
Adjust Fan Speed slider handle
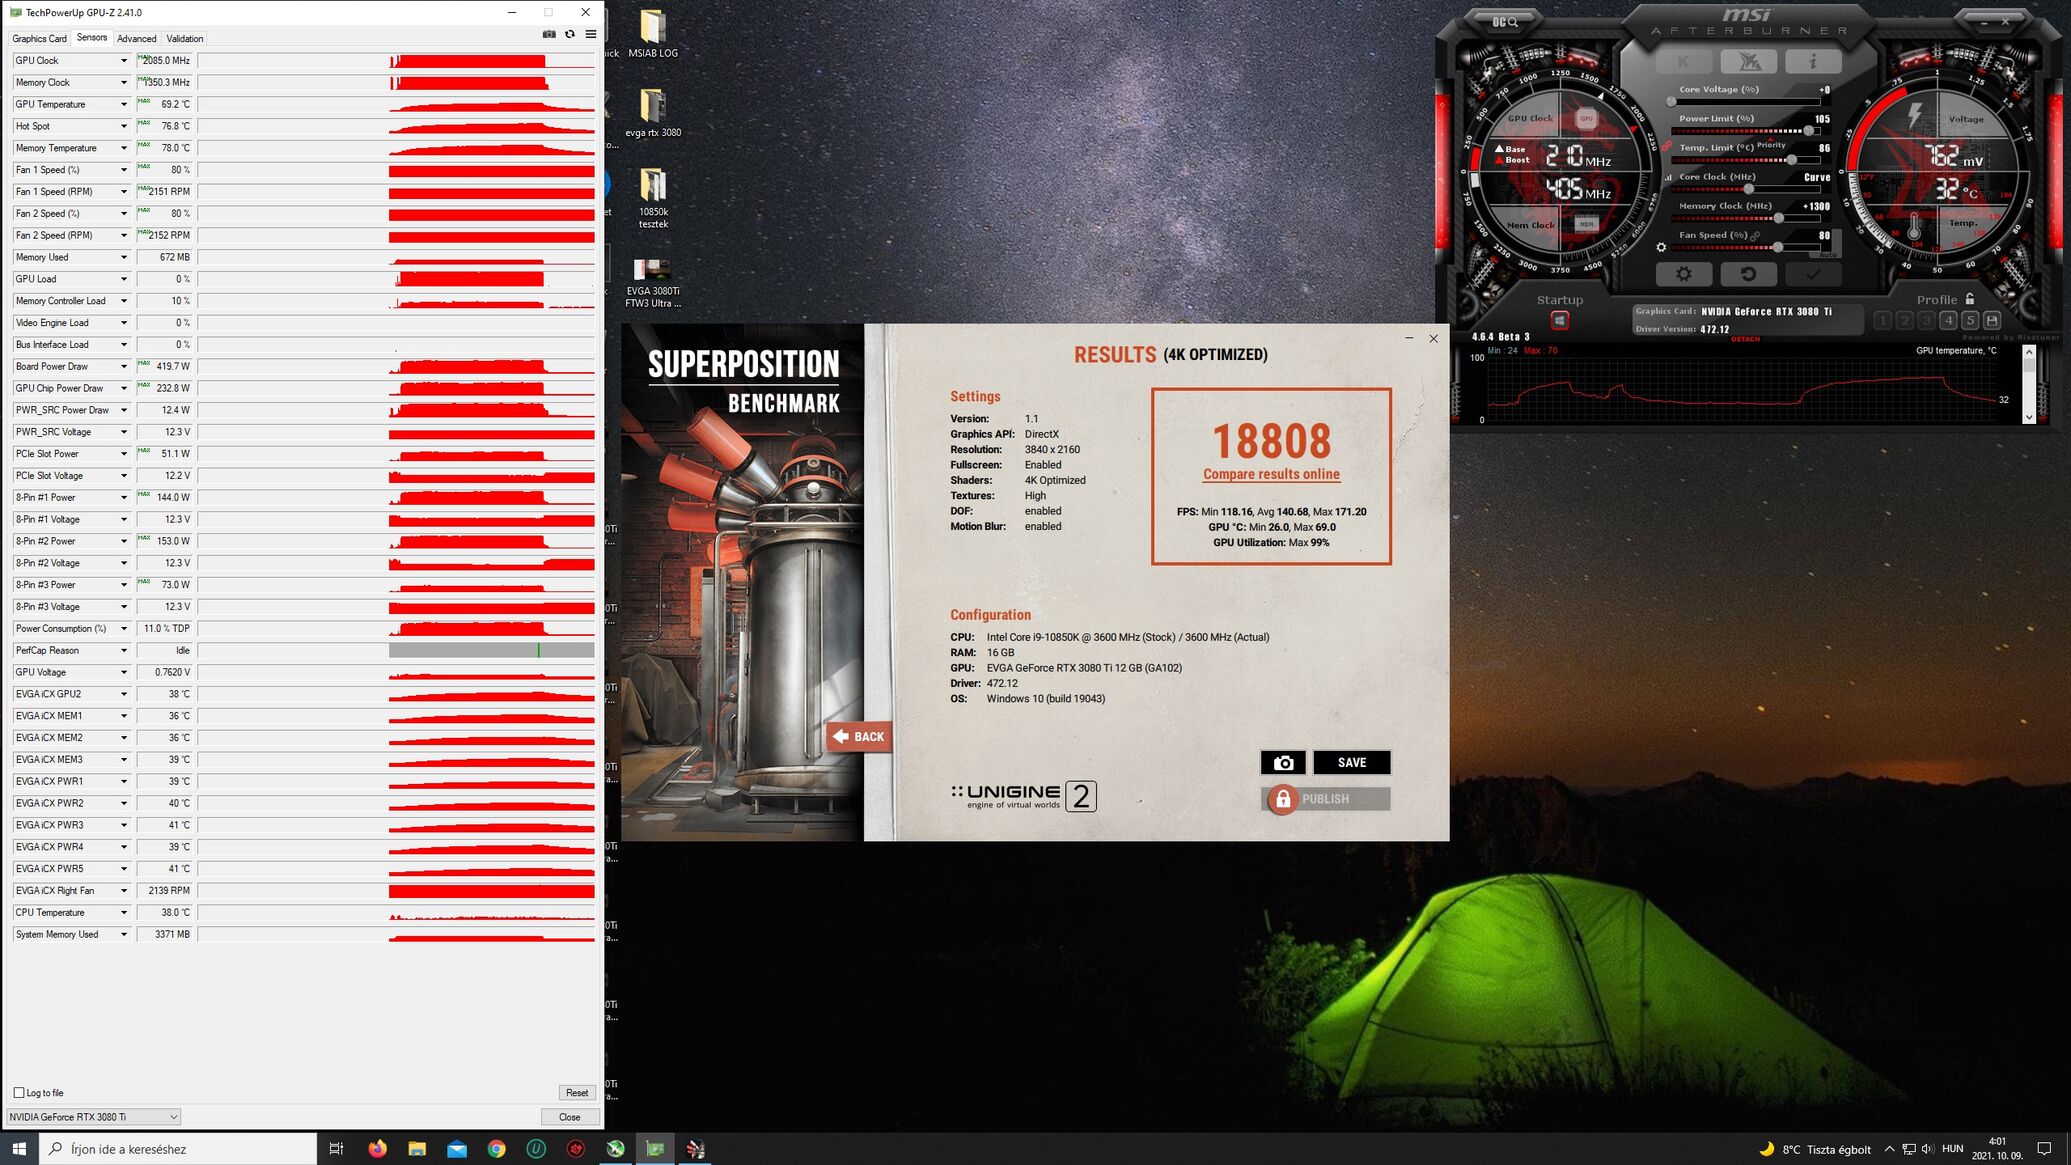[x=1777, y=247]
